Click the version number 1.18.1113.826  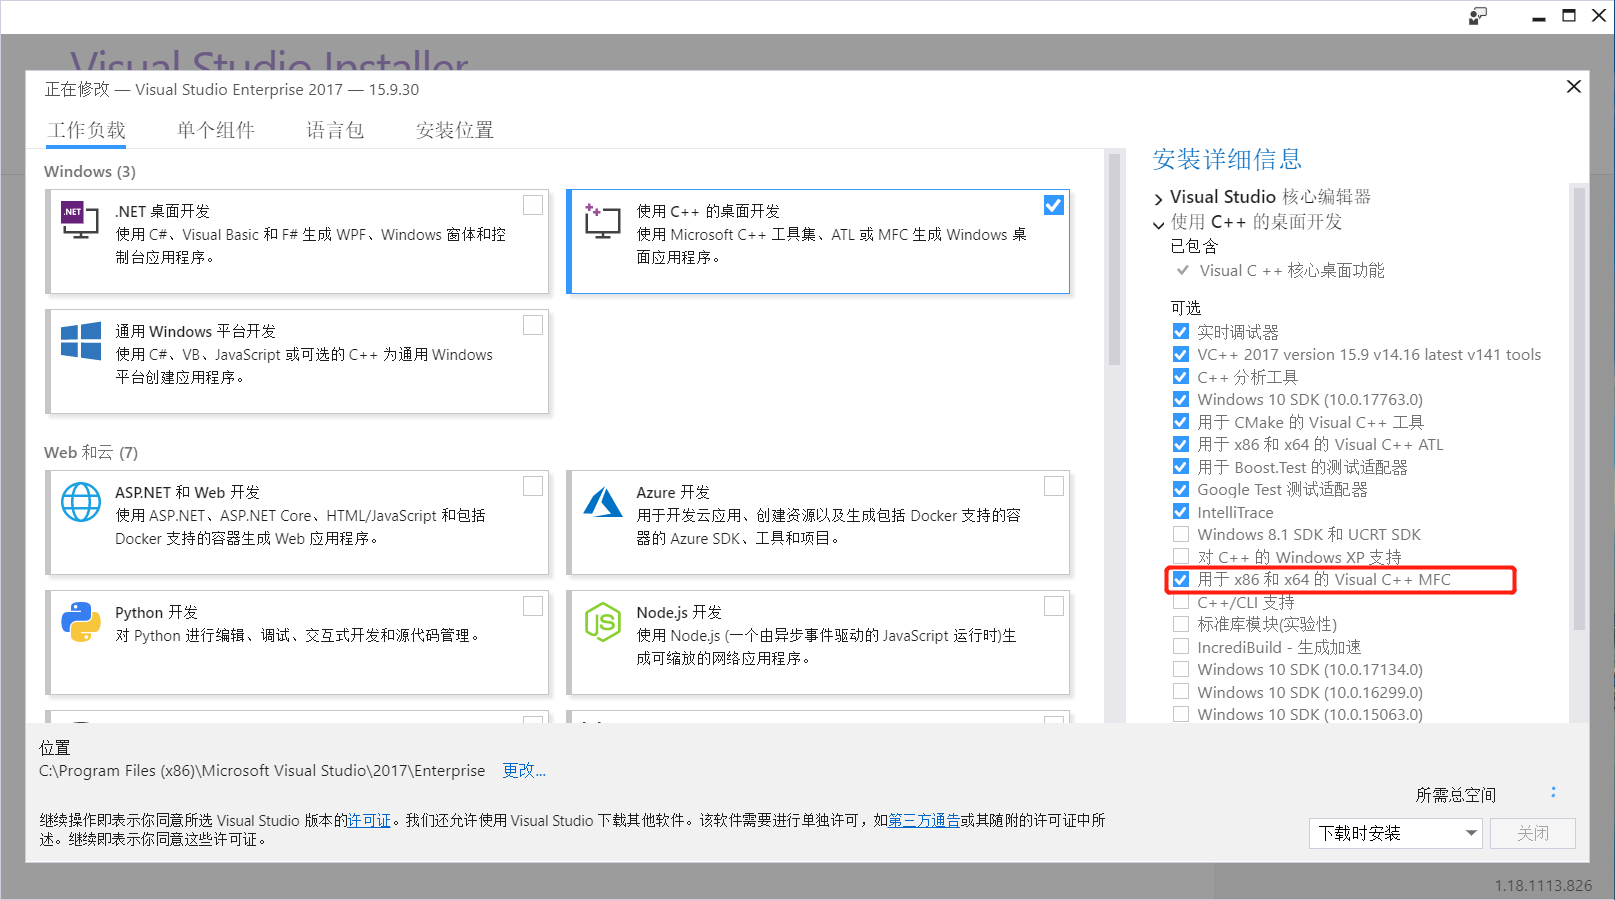click(x=1543, y=885)
